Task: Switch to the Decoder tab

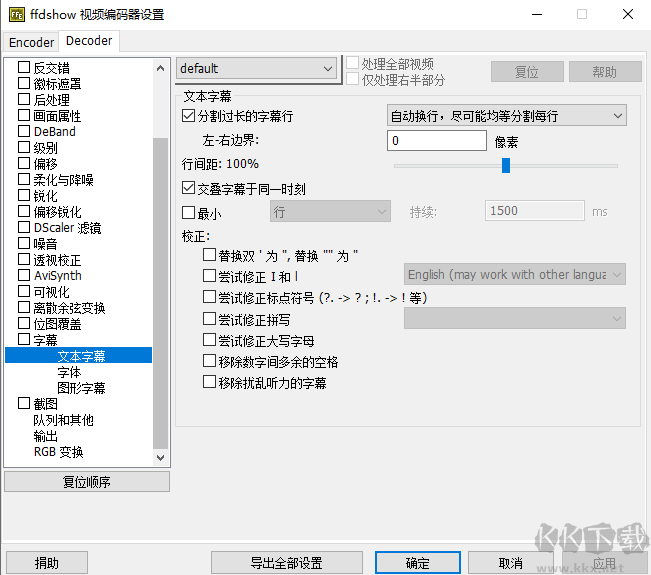Action: pyautogui.click(x=89, y=41)
